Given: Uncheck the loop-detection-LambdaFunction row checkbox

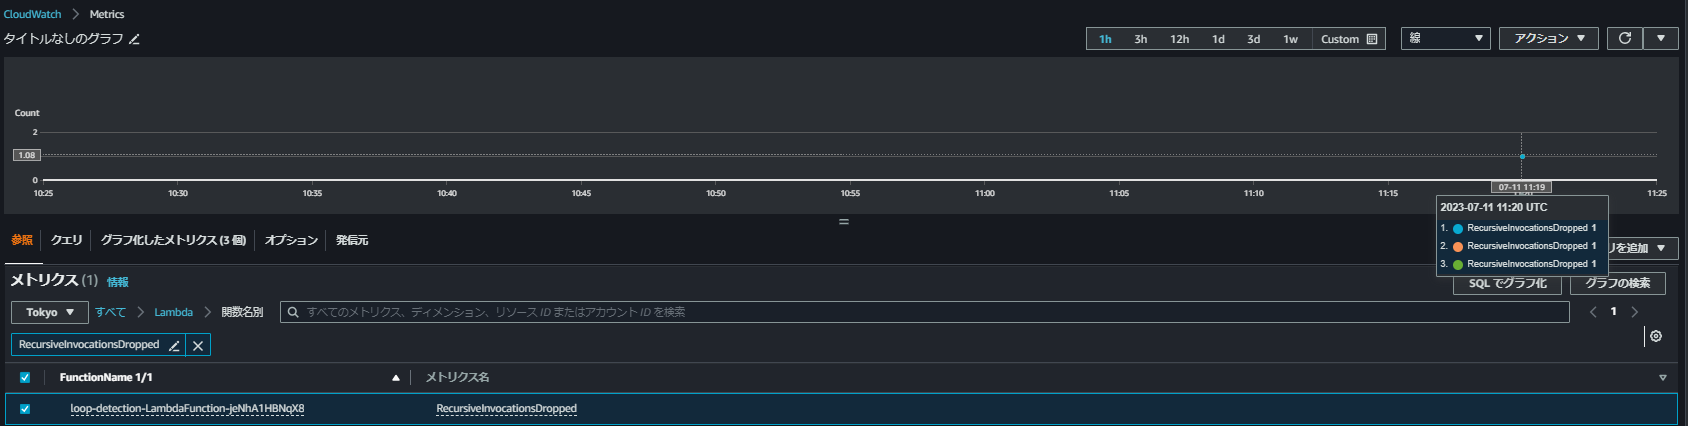Looking at the screenshot, I should [25, 409].
